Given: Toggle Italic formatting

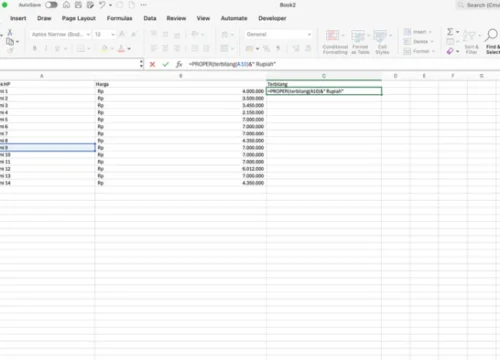Looking at the screenshot, I should point(46,49).
